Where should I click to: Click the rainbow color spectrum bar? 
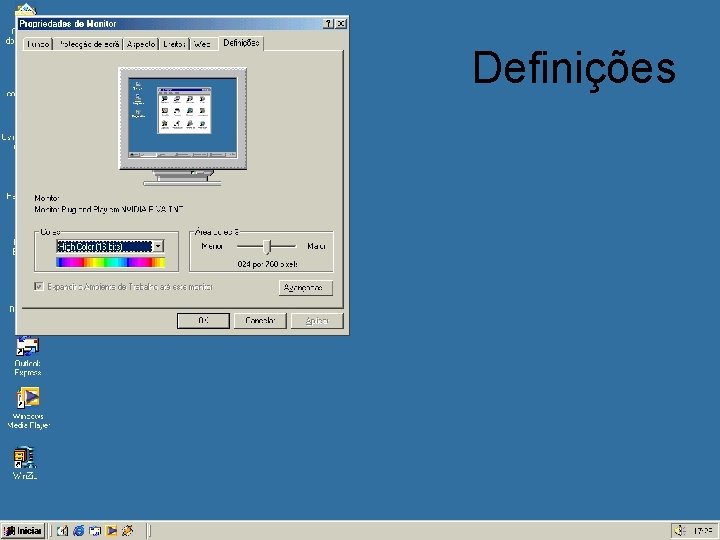click(x=110, y=262)
